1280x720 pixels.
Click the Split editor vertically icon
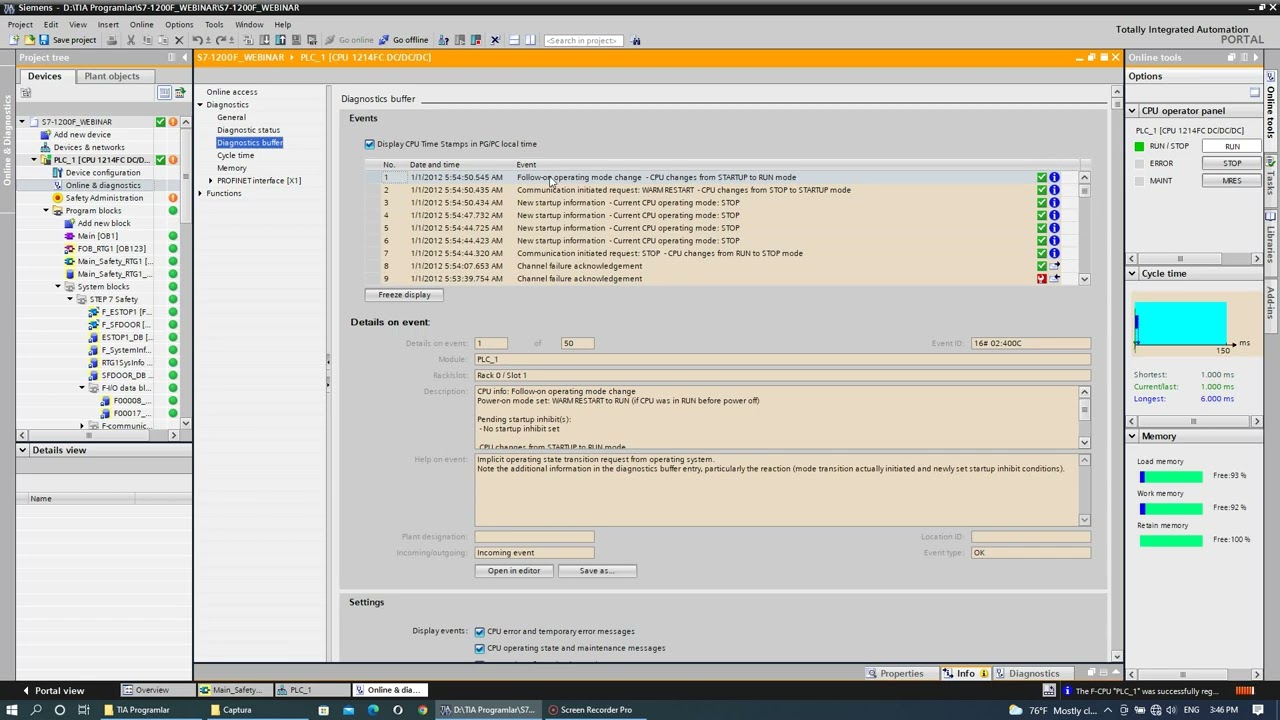point(530,40)
